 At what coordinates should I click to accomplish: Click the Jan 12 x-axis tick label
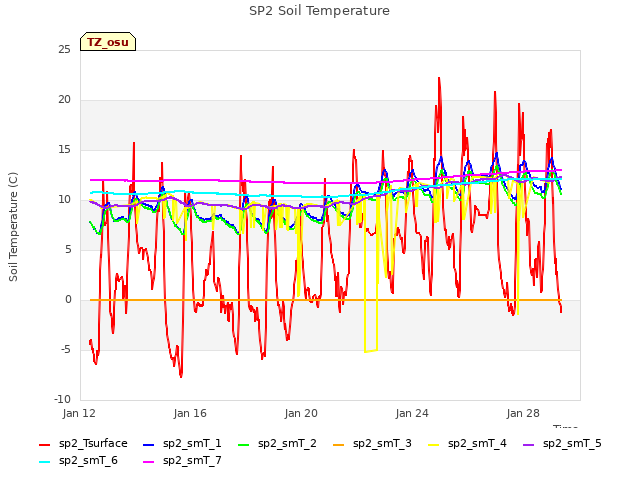point(79,413)
